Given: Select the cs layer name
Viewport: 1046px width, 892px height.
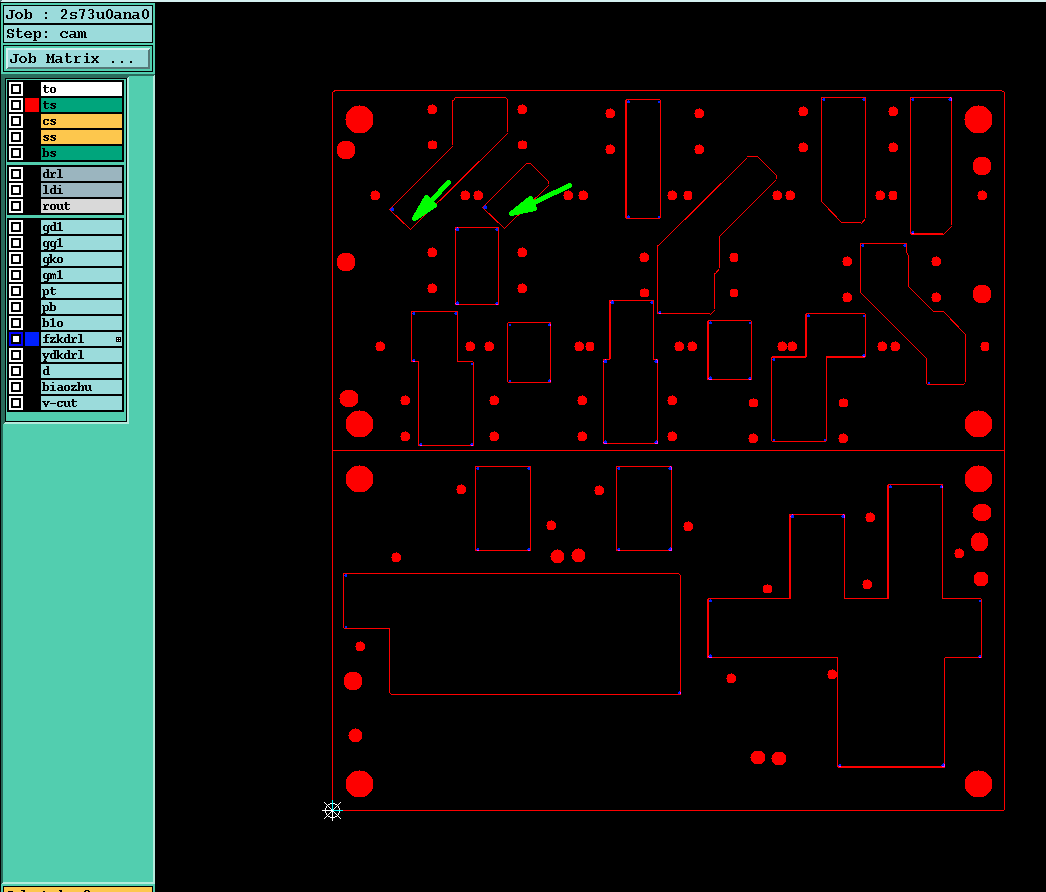Looking at the screenshot, I should click(x=82, y=121).
